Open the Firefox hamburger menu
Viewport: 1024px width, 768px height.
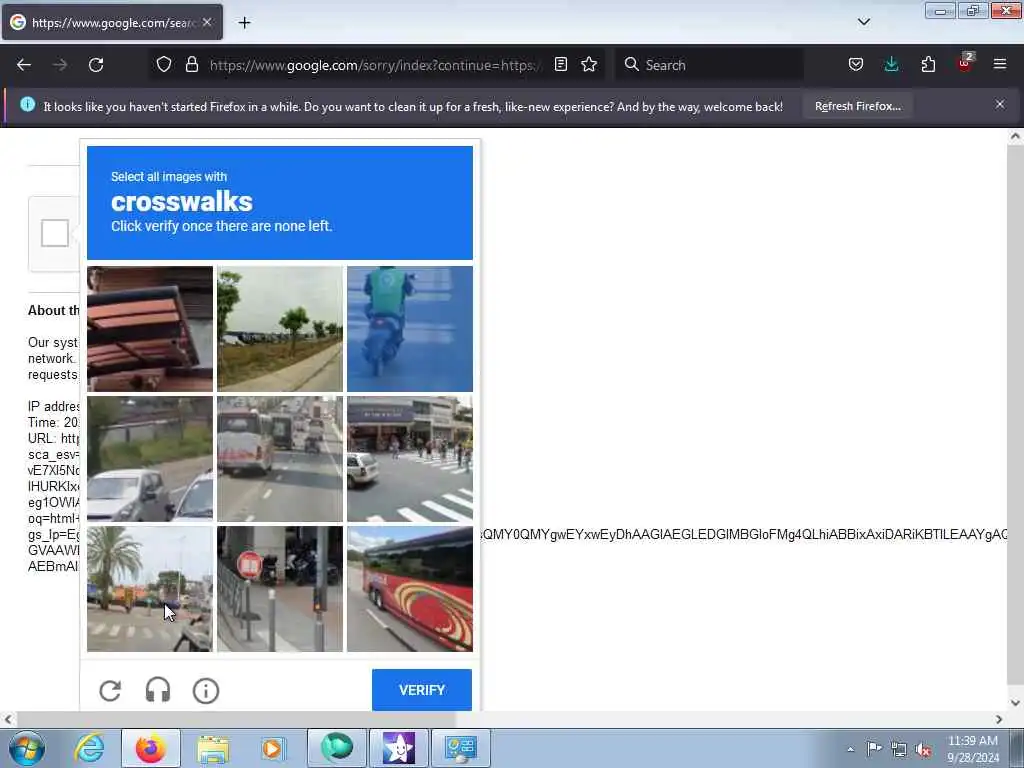pyautogui.click(x=1000, y=64)
